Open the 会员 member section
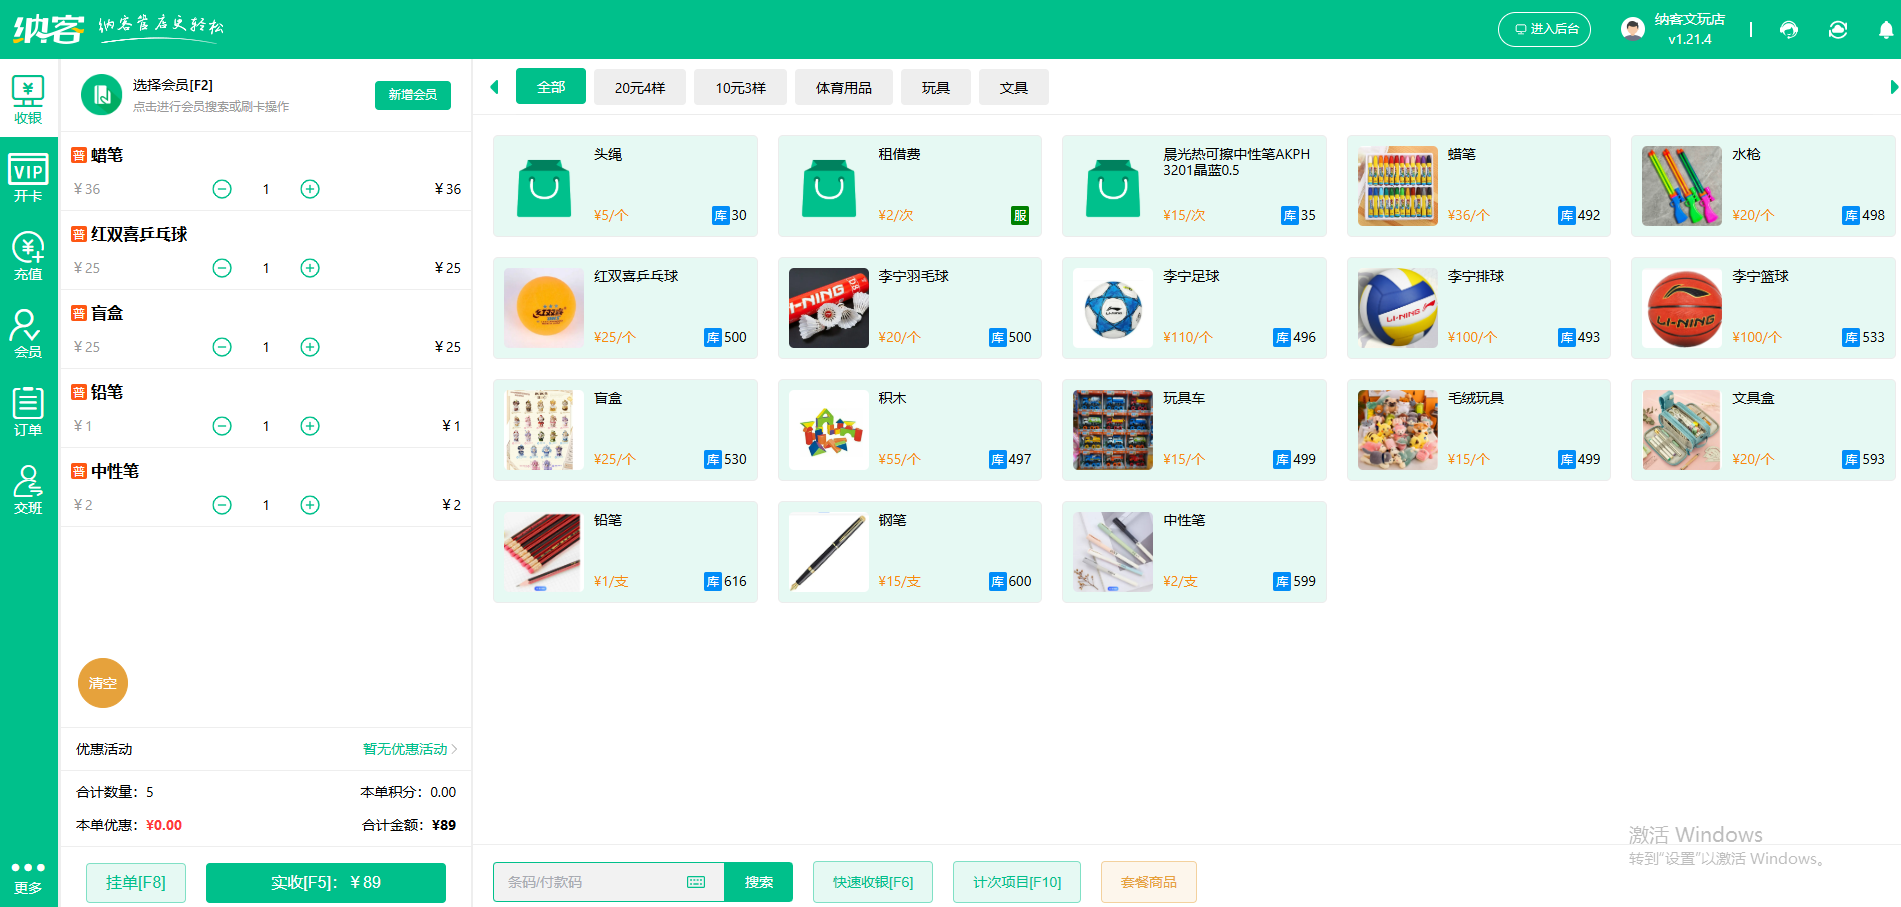The width and height of the screenshot is (1901, 907). pyautogui.click(x=28, y=333)
